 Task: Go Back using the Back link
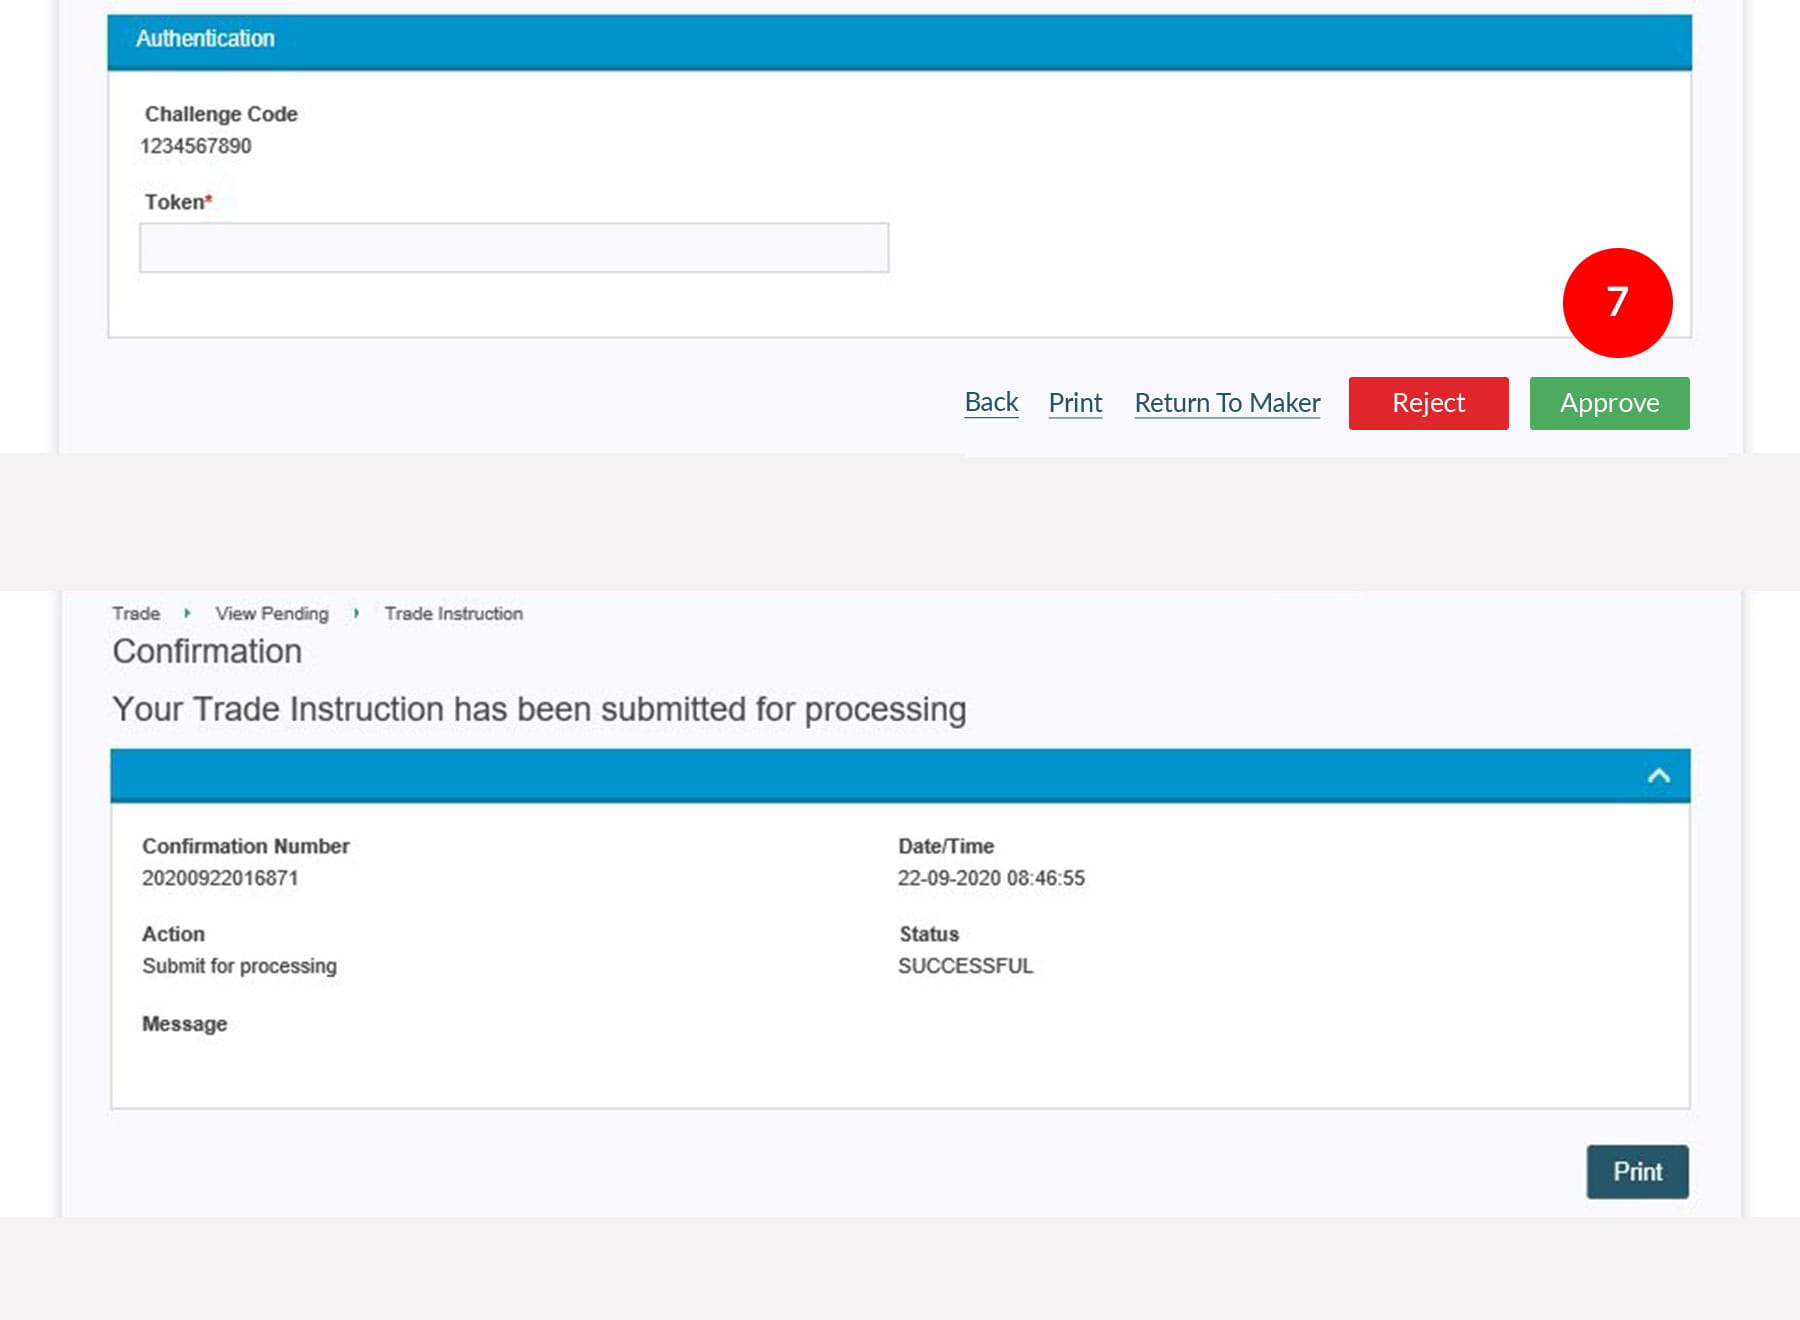point(991,402)
